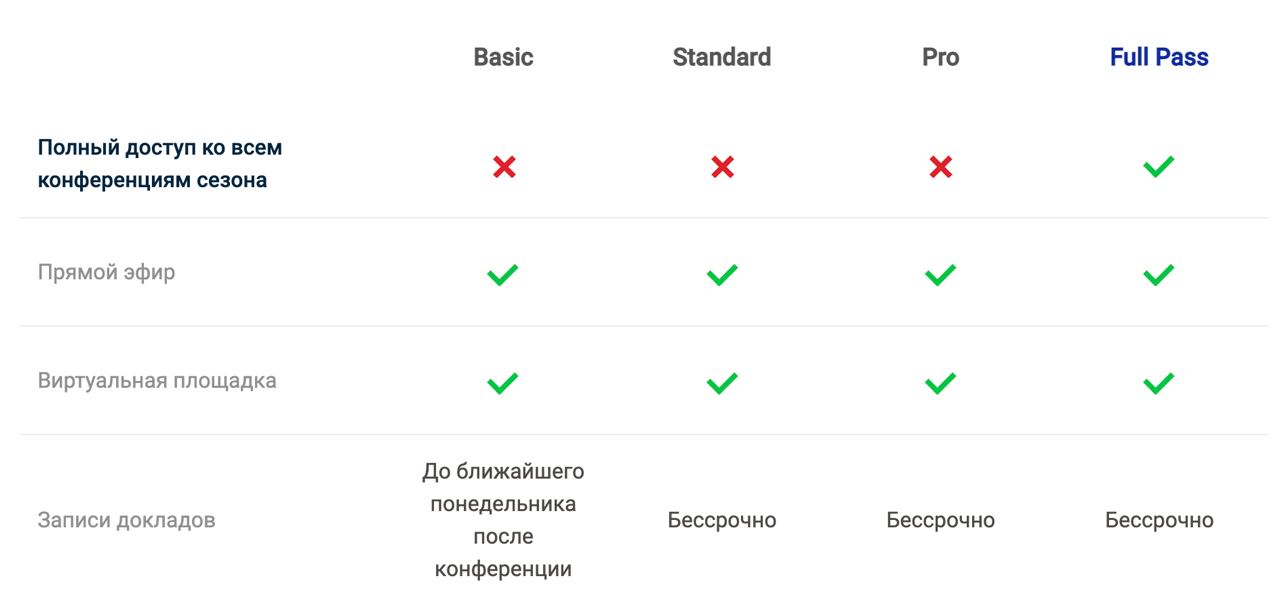Click Standard checkmark in Прямой эфир row
This screenshot has height=598, width=1280.
click(722, 274)
